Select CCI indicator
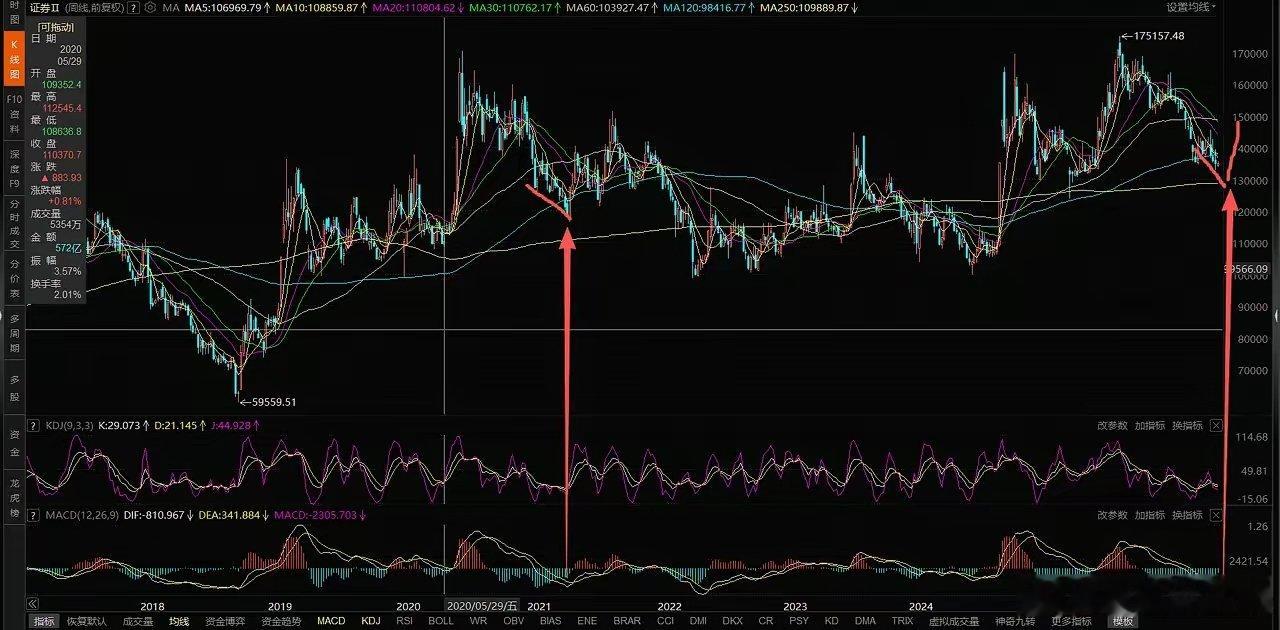Screen dimensions: 1280x630 click(x=665, y=621)
